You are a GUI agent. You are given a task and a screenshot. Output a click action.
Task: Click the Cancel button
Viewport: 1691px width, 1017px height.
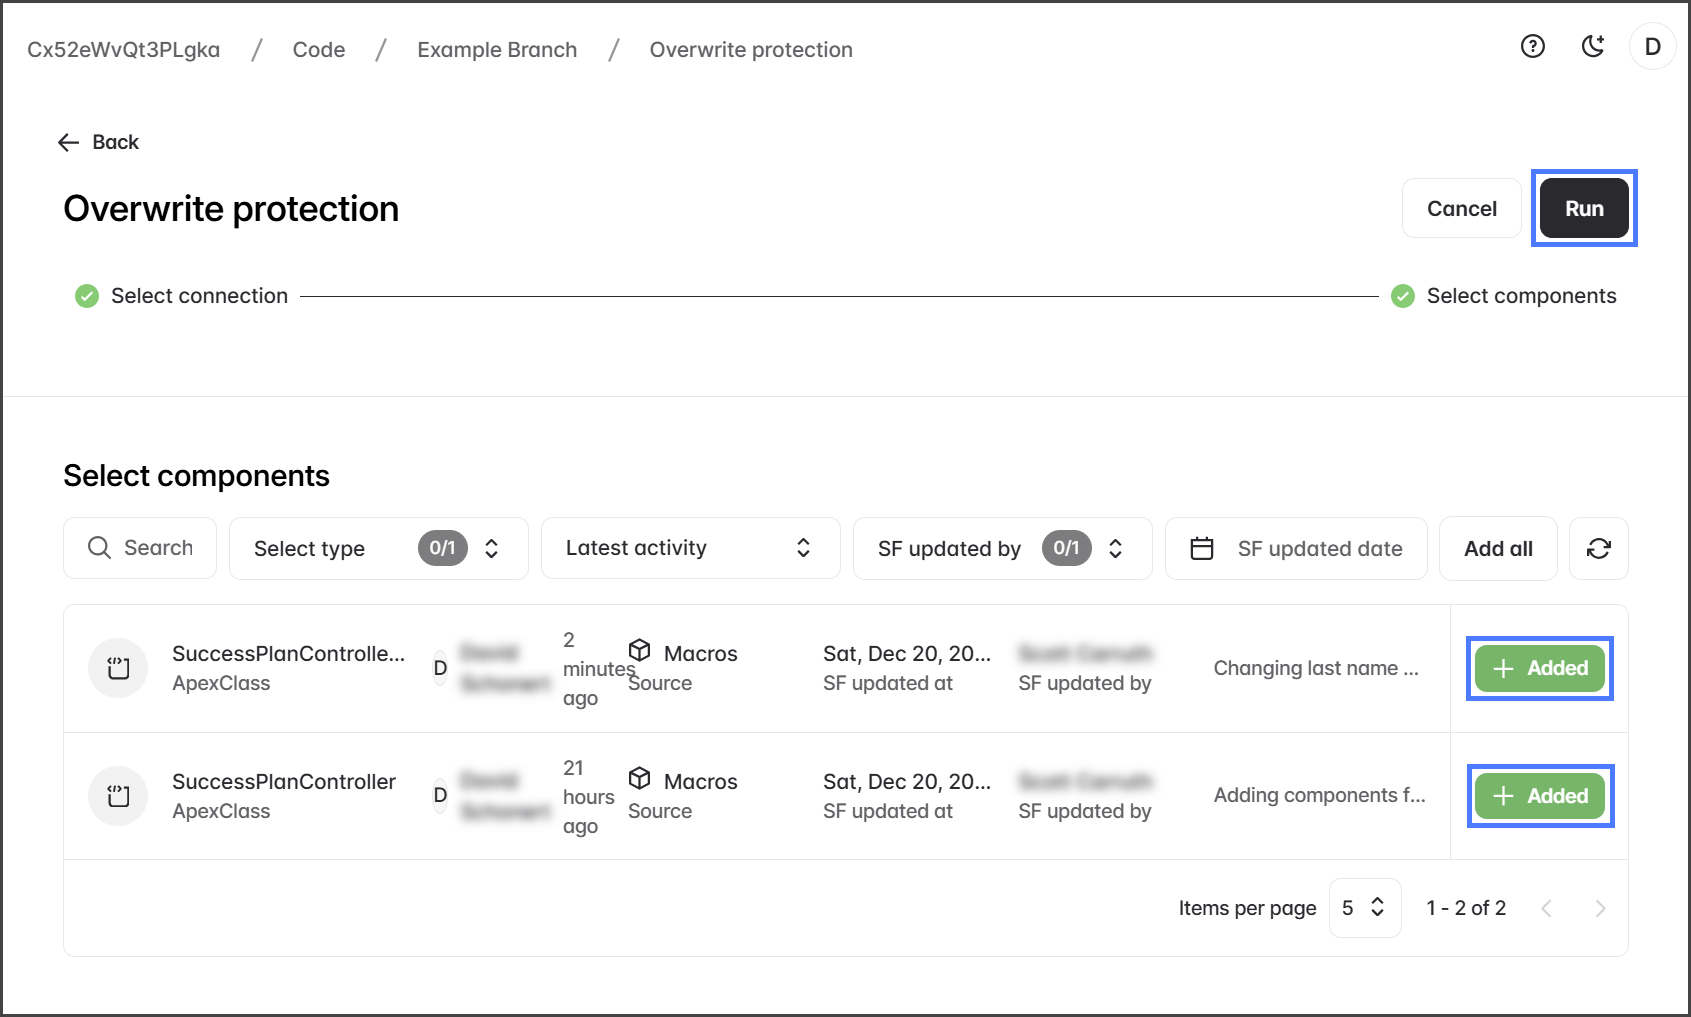pos(1461,209)
